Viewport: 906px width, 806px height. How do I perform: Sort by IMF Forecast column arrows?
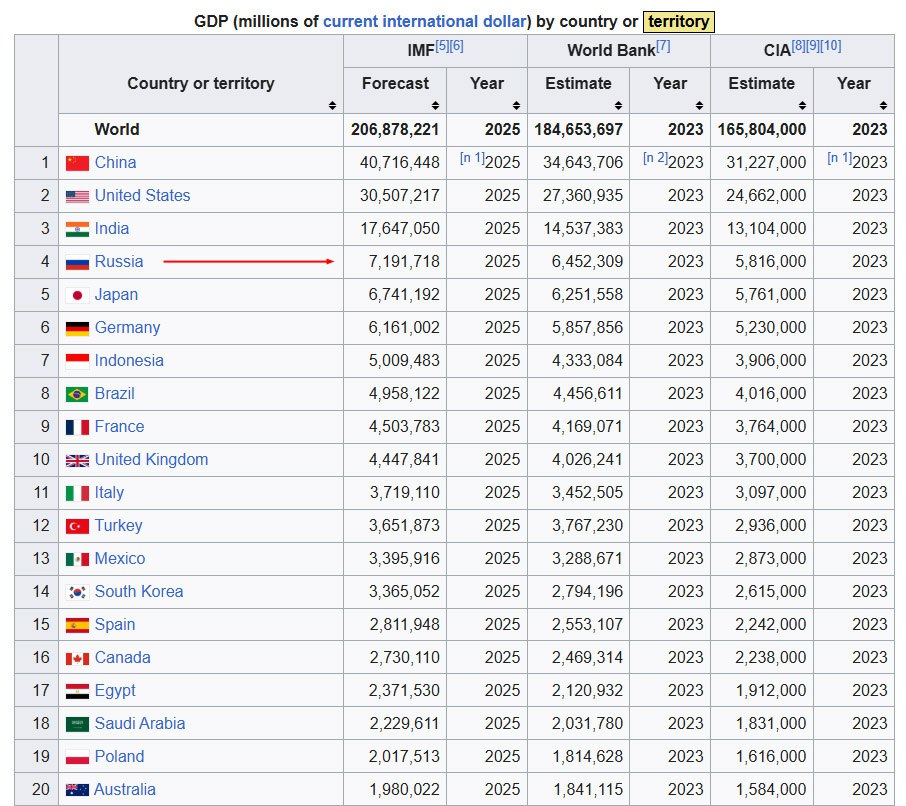click(x=436, y=105)
